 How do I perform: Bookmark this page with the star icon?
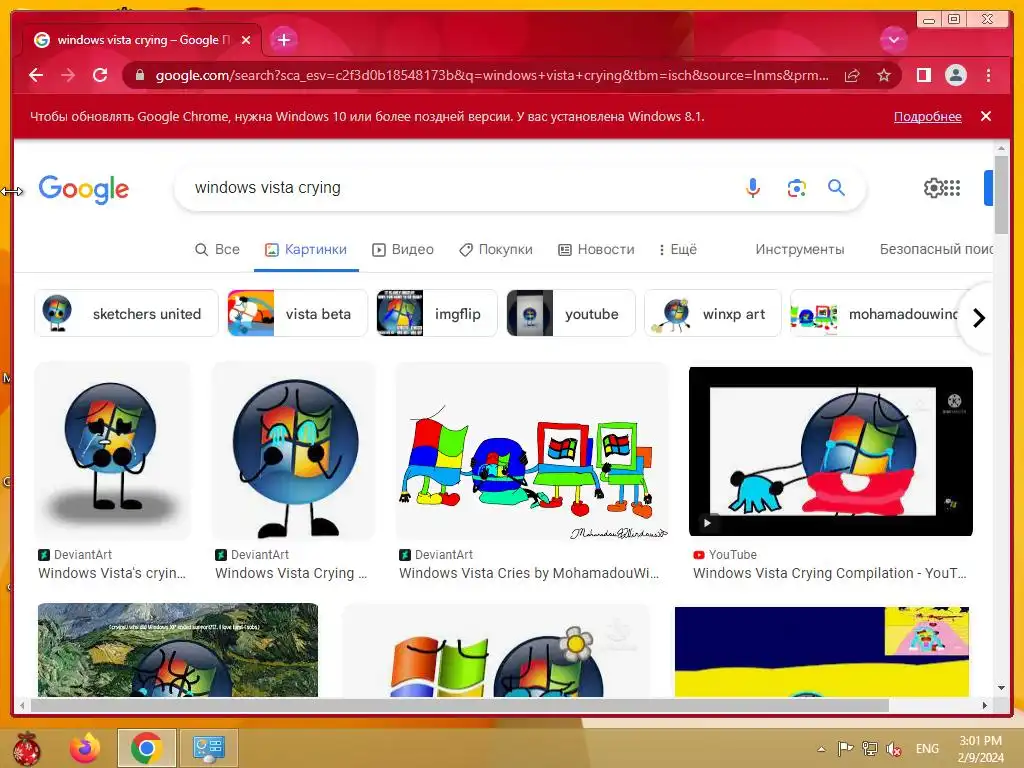[884, 76]
